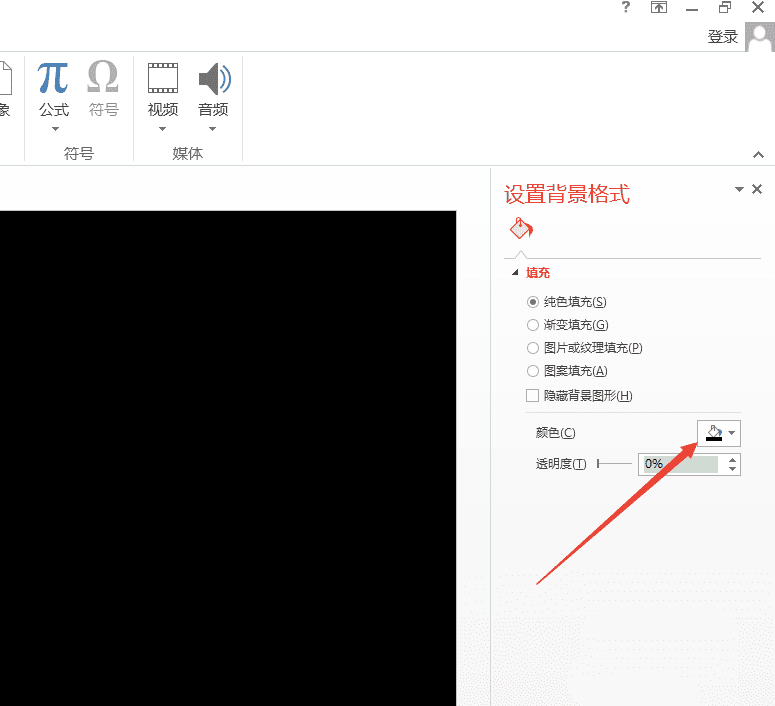The width and height of the screenshot is (775, 706).
Task: Select the fill paint bucket tab icon
Action: [x=521, y=228]
